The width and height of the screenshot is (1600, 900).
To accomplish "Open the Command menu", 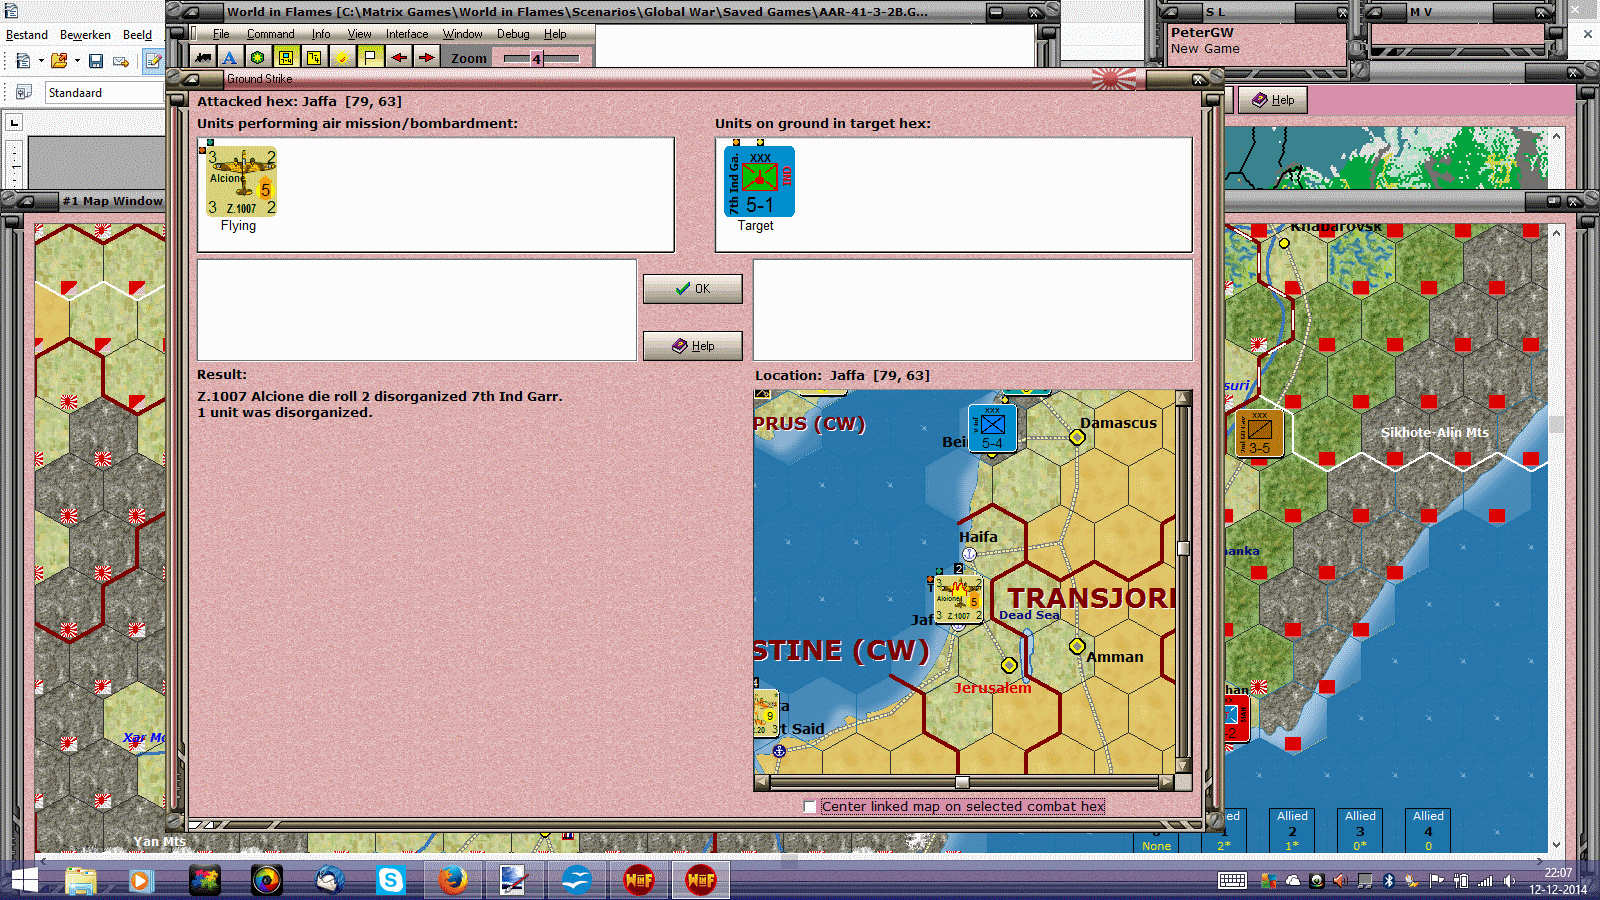I will coord(270,34).
